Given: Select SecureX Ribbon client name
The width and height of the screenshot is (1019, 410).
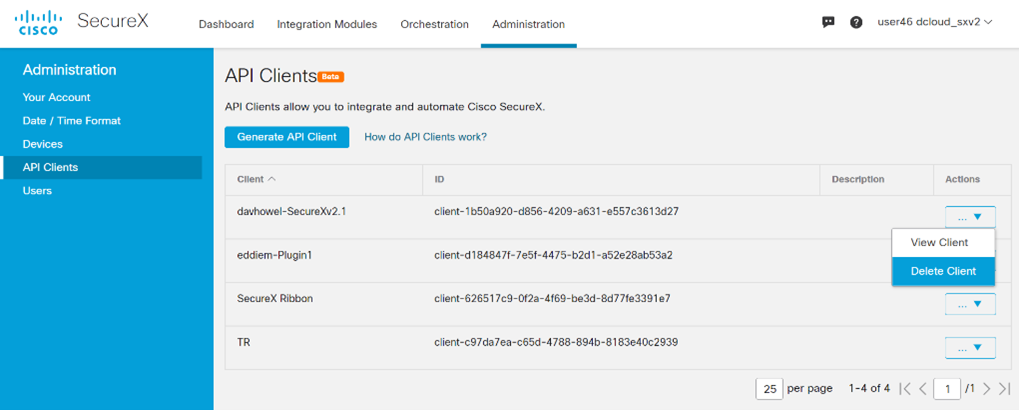Looking at the screenshot, I should 277,299.
